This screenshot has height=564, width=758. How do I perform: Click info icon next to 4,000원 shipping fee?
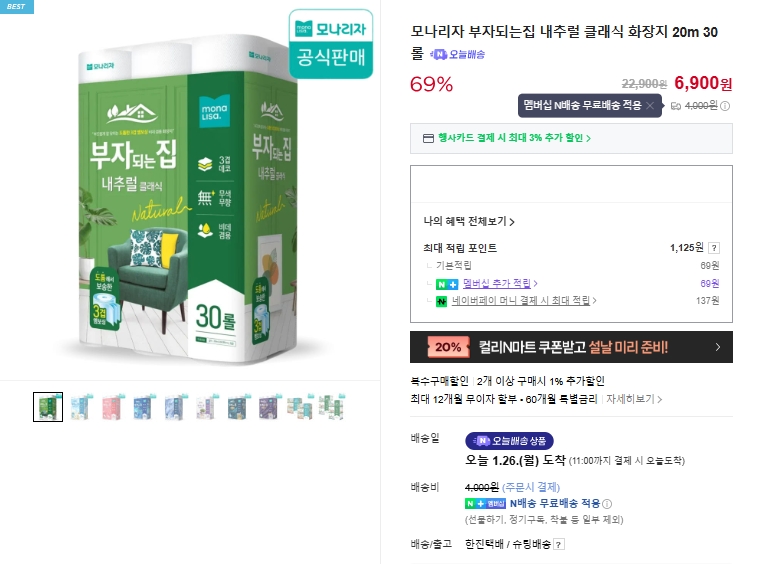[x=725, y=106]
